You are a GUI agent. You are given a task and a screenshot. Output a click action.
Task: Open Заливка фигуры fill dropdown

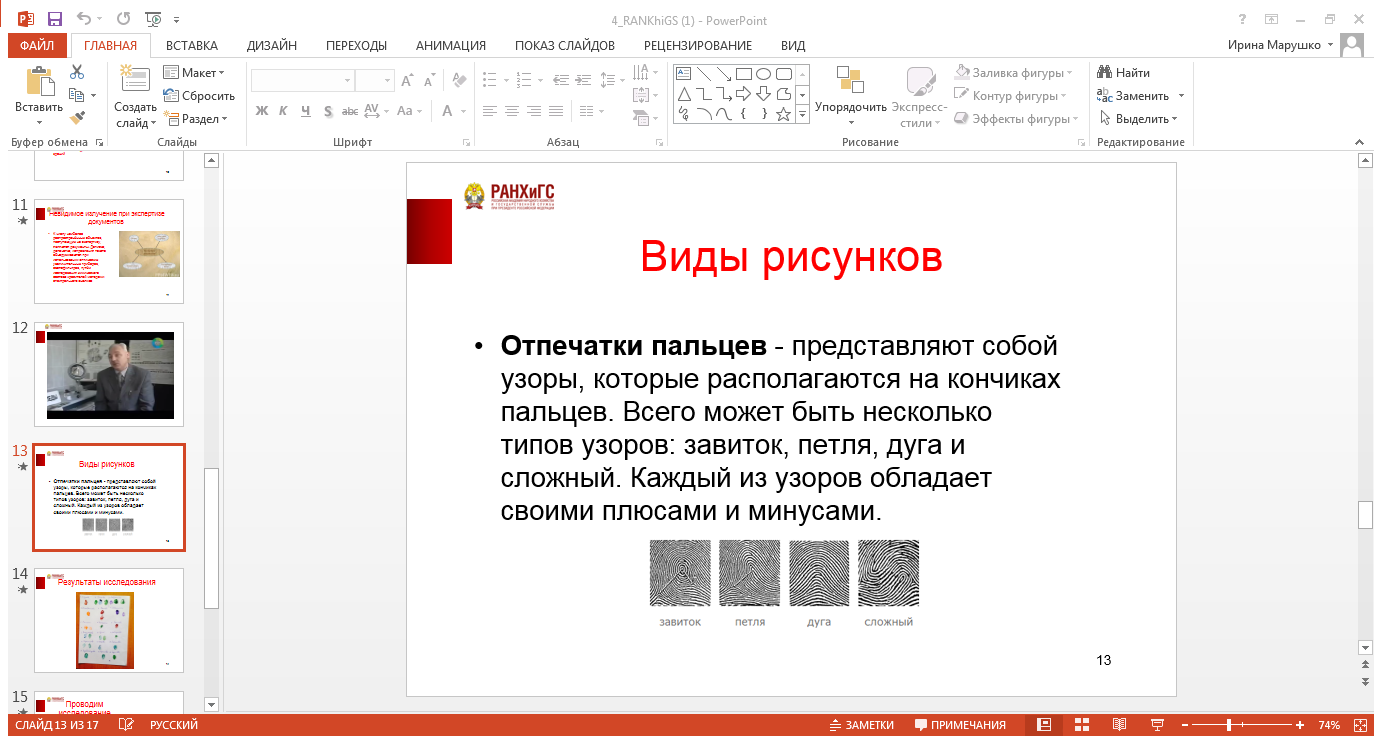point(1013,73)
